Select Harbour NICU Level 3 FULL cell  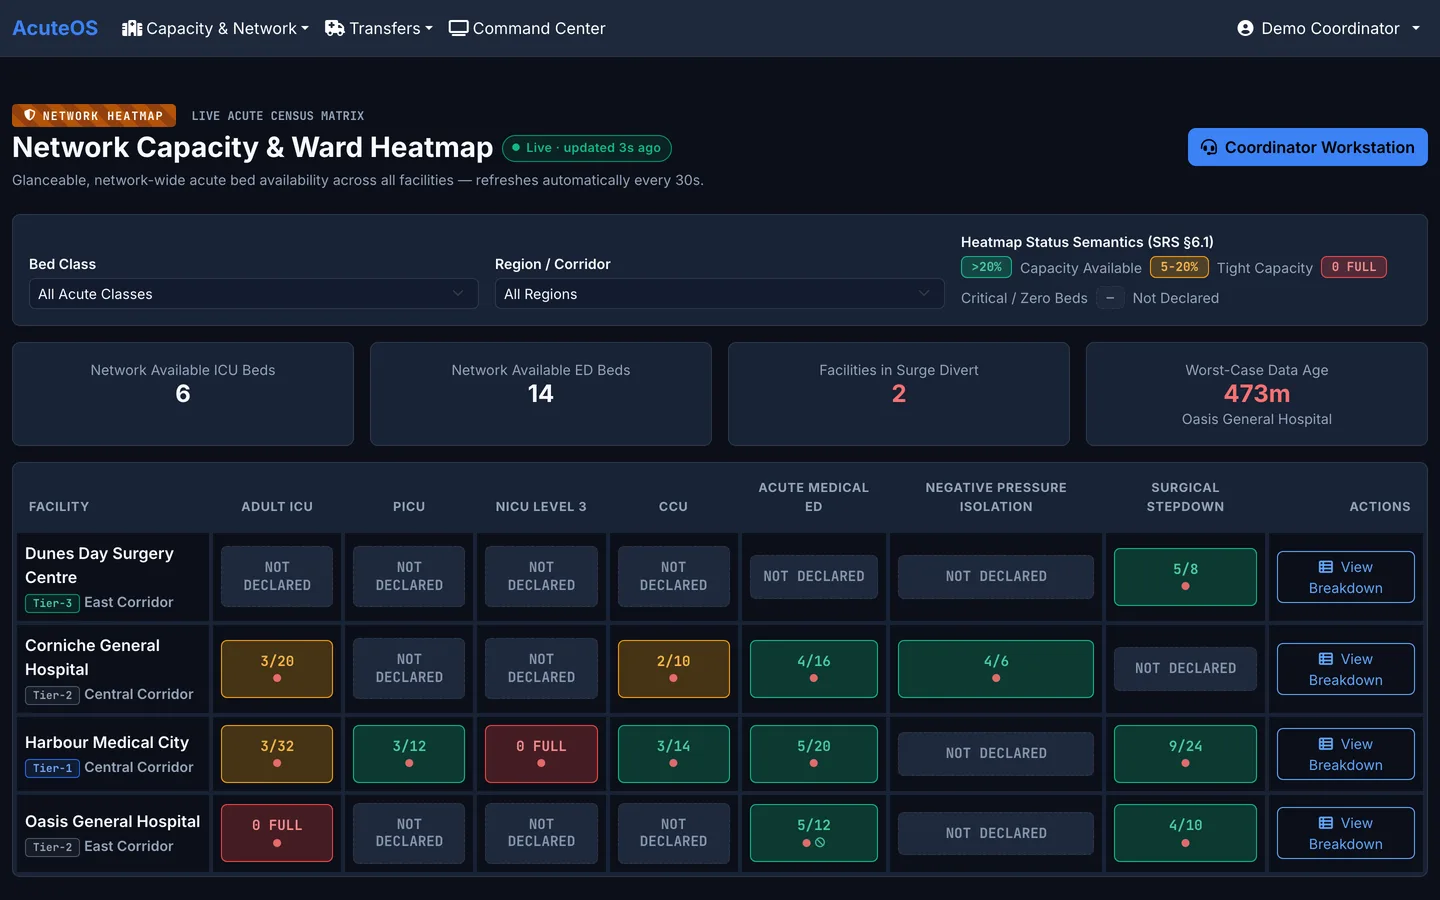(541, 754)
